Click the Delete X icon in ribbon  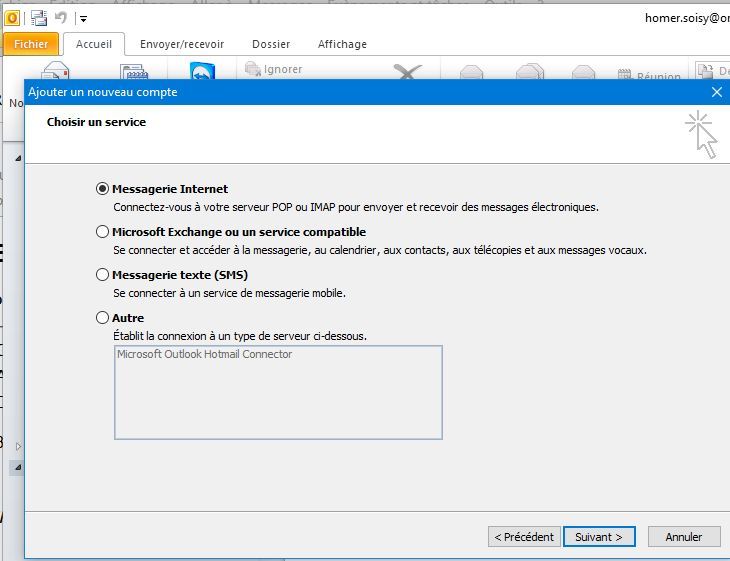click(x=406, y=73)
